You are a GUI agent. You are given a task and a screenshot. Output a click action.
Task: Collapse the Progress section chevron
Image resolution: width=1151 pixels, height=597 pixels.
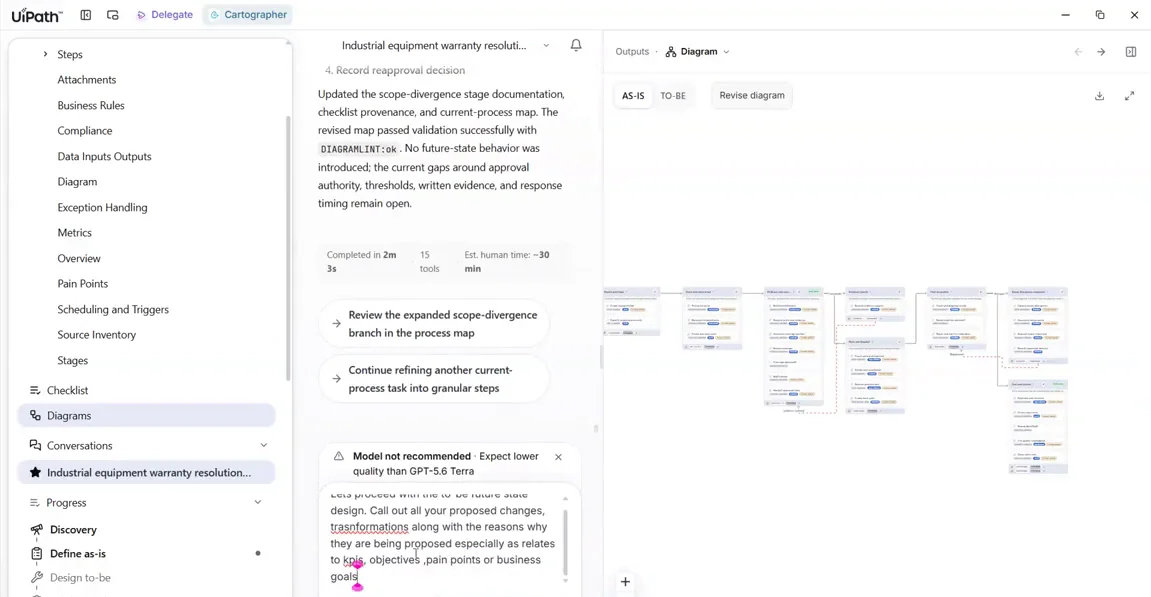(258, 502)
